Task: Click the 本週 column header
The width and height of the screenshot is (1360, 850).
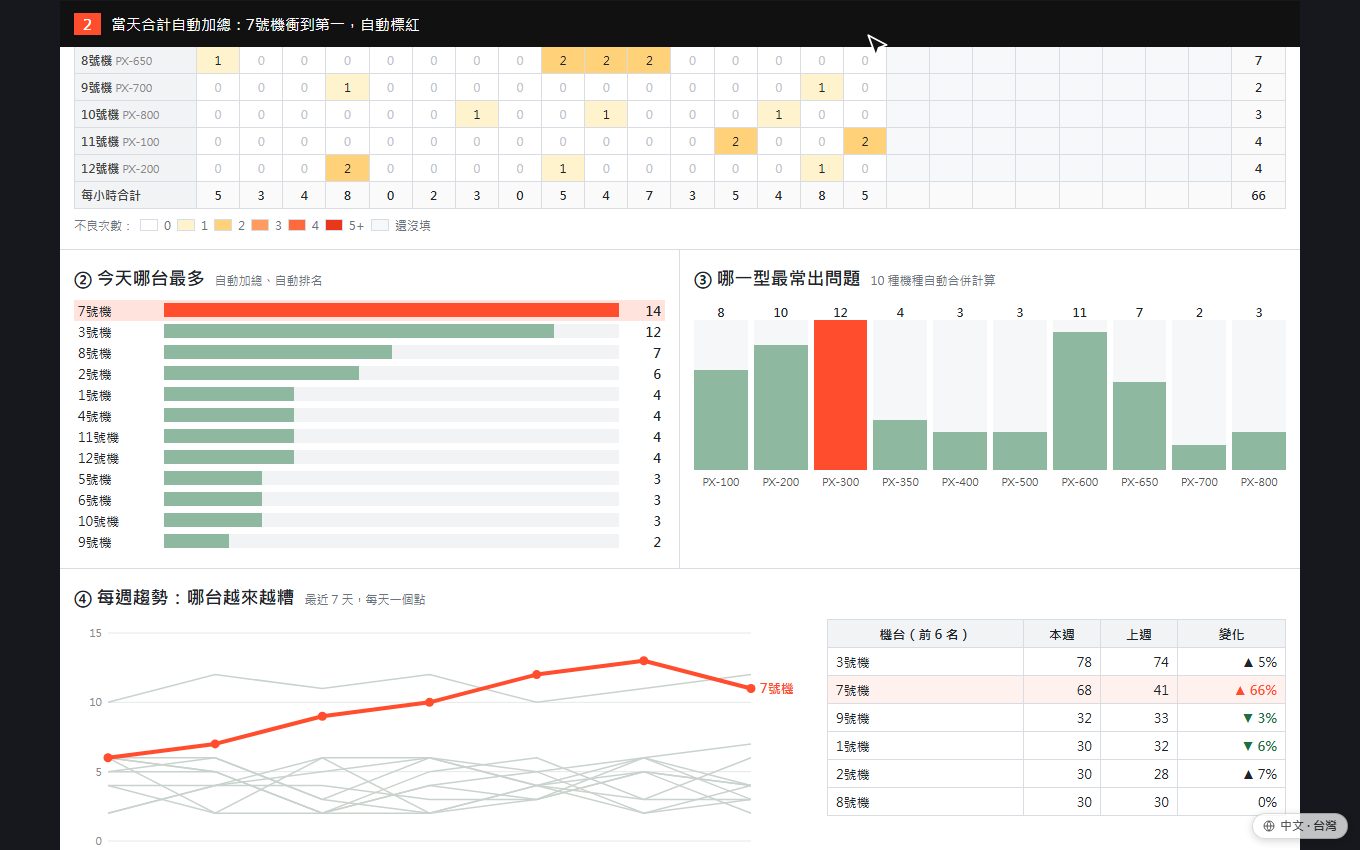Action: coord(1062,634)
